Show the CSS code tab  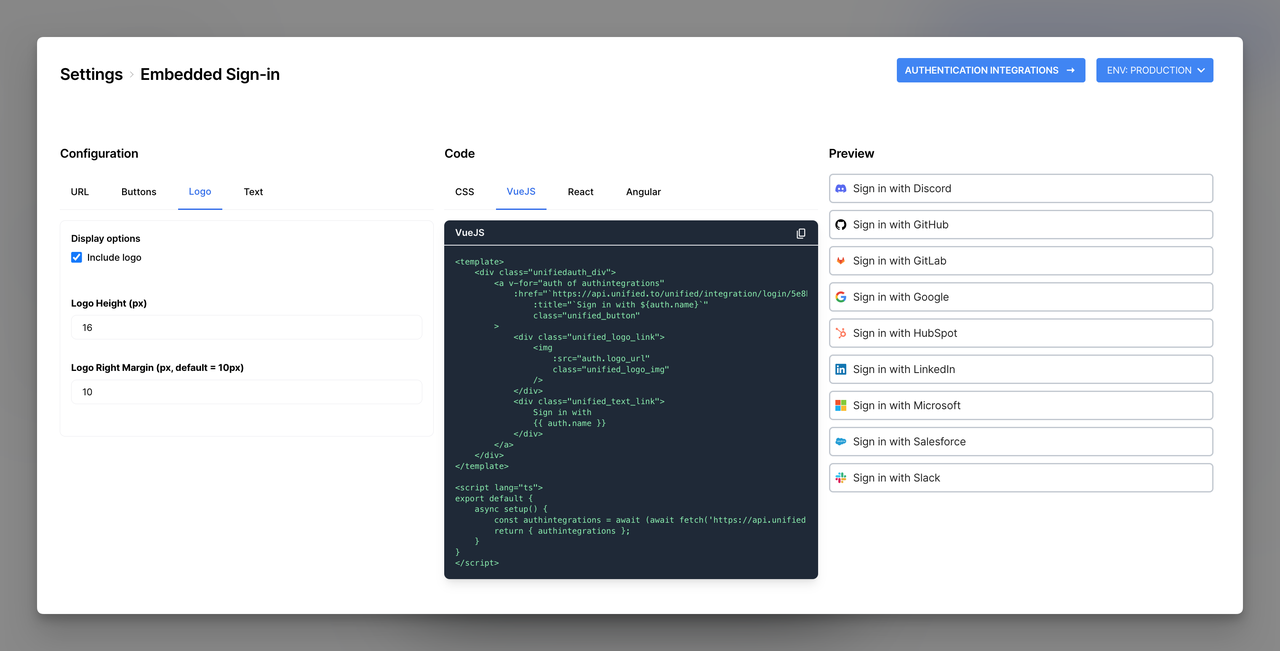pyautogui.click(x=465, y=192)
